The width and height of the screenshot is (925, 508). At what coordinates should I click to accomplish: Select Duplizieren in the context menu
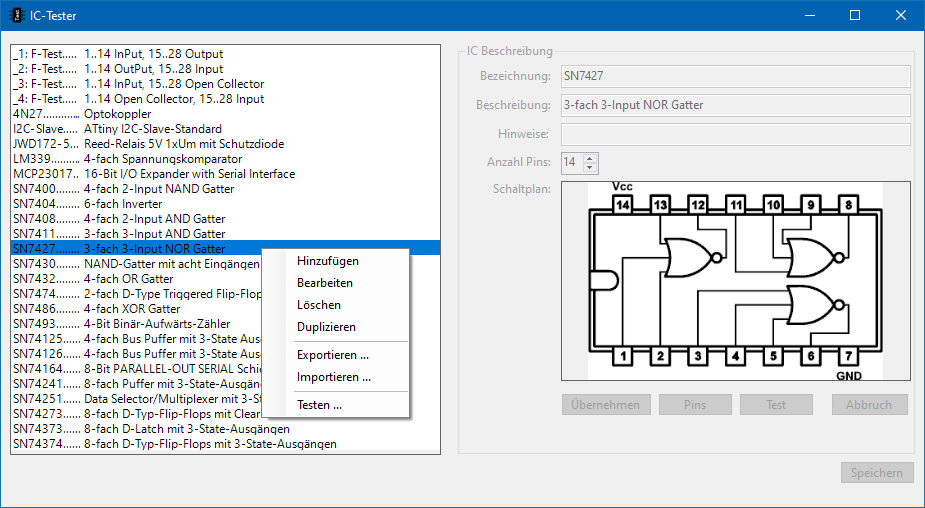[x=335, y=326]
